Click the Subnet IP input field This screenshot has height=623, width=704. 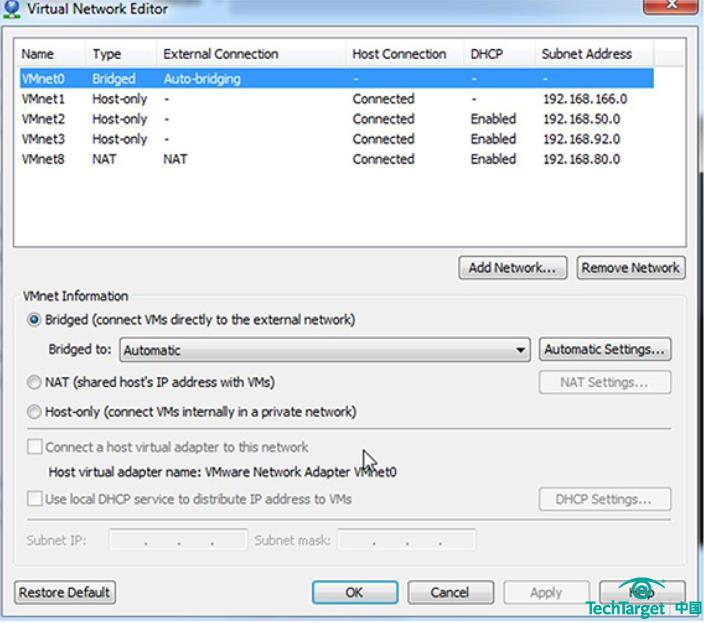(178, 540)
